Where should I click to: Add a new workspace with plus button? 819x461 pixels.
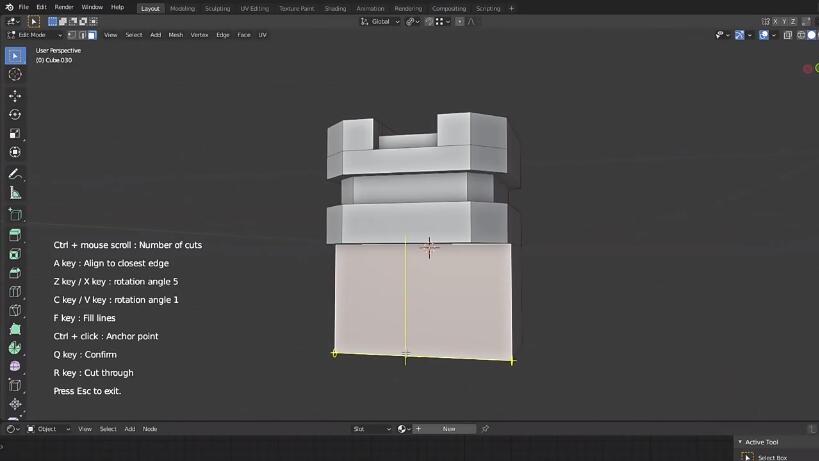511,8
